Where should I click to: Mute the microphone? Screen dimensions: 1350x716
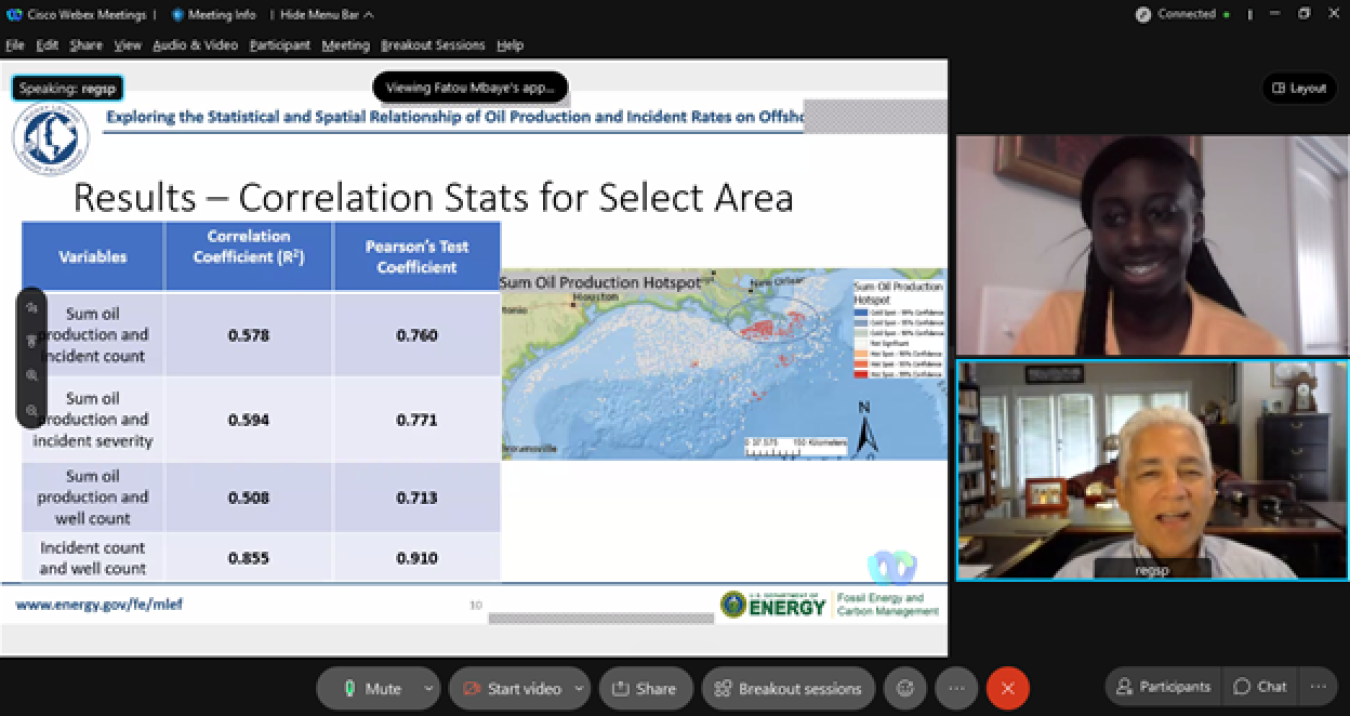(371, 688)
